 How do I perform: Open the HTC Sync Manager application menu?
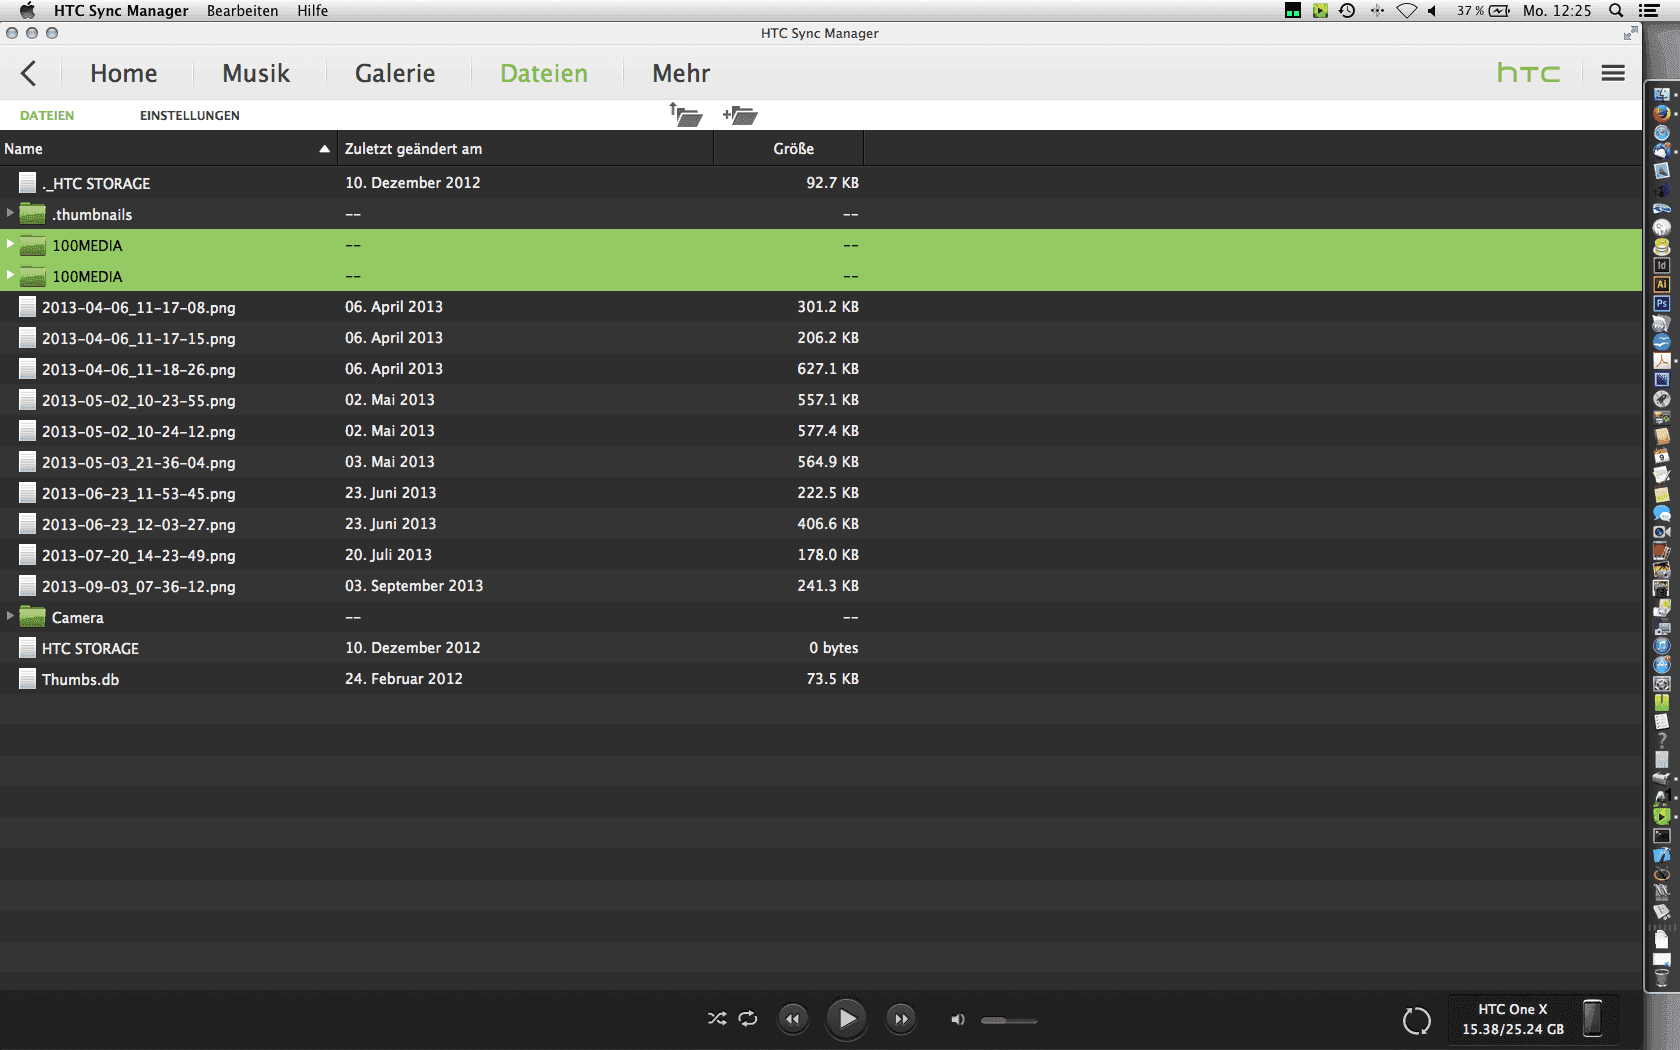[x=121, y=11]
